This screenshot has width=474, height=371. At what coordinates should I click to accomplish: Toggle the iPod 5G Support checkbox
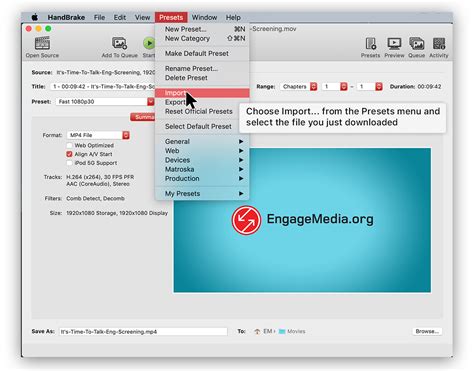coord(69,163)
